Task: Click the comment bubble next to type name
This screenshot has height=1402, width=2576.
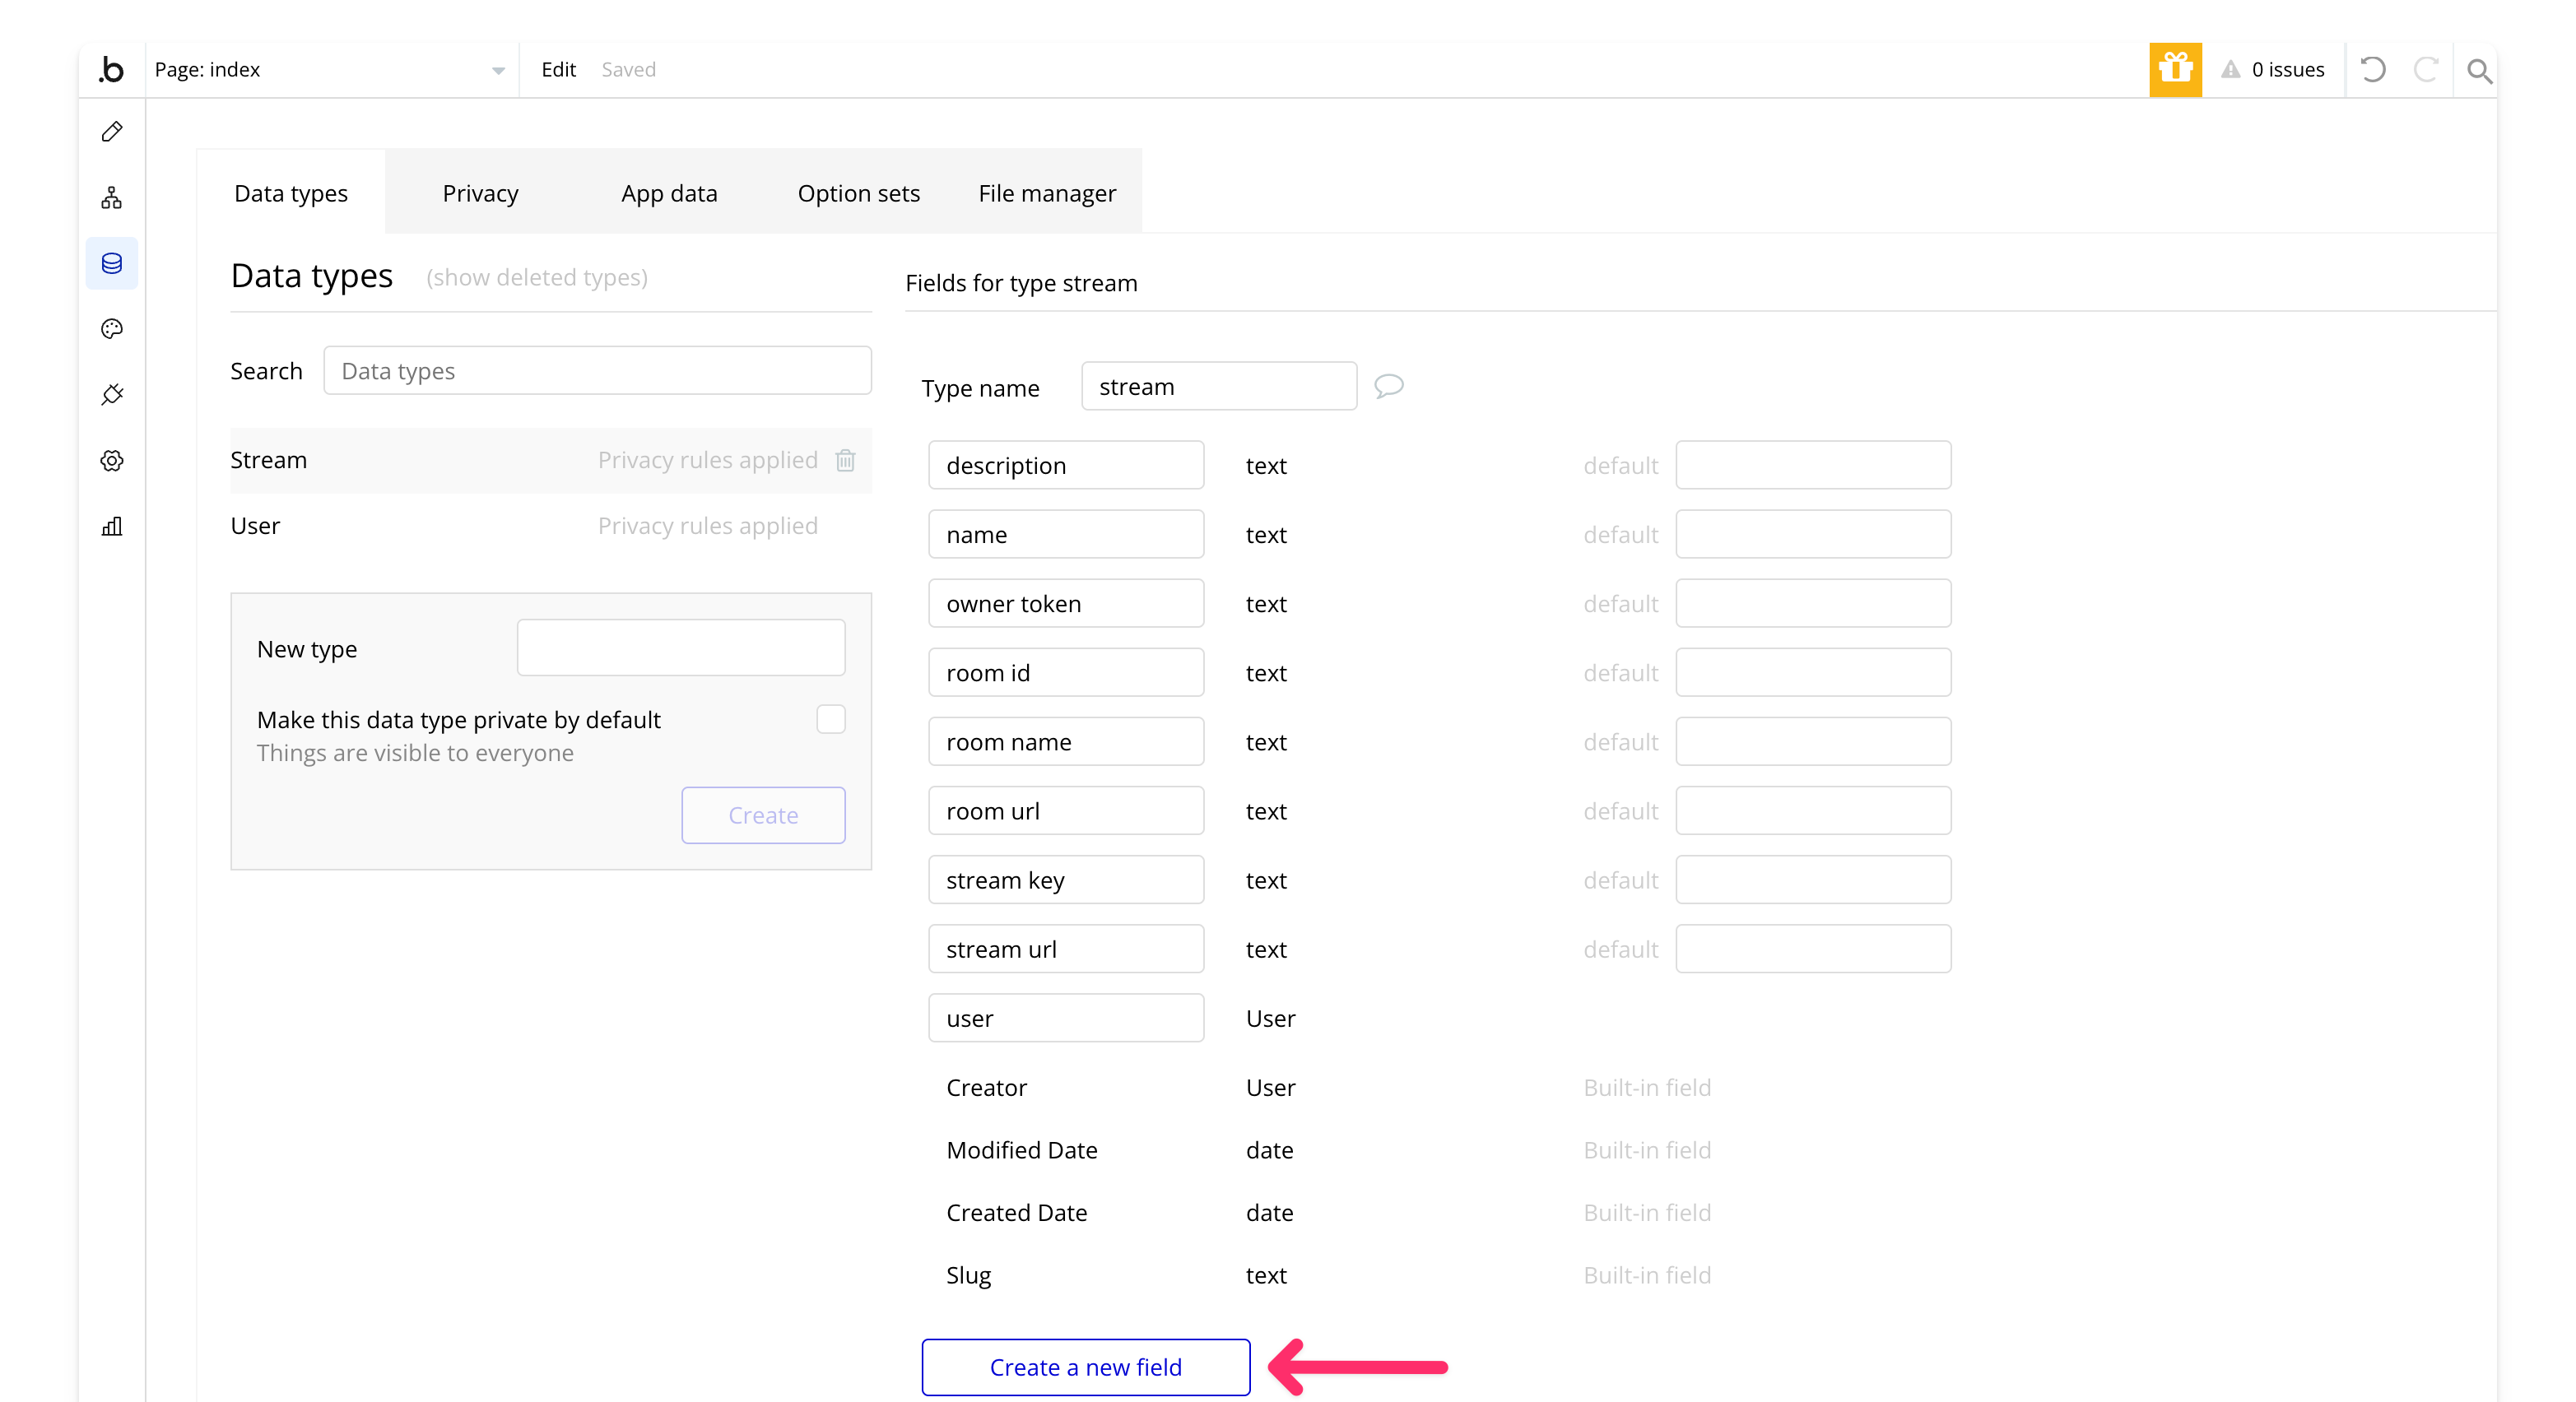Action: point(1388,386)
